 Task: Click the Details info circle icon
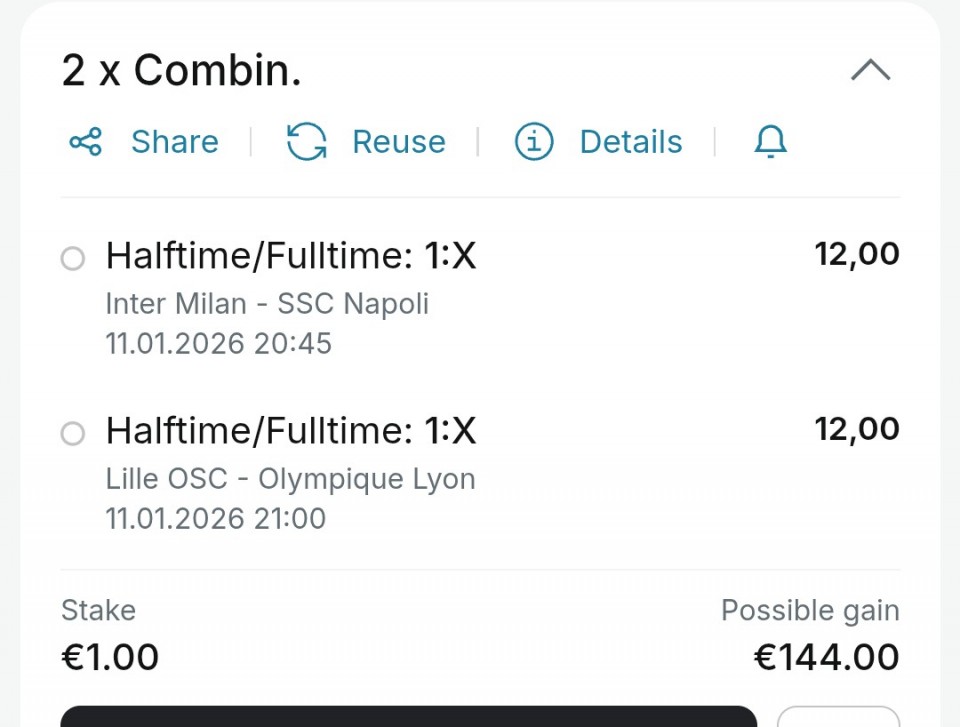point(534,142)
